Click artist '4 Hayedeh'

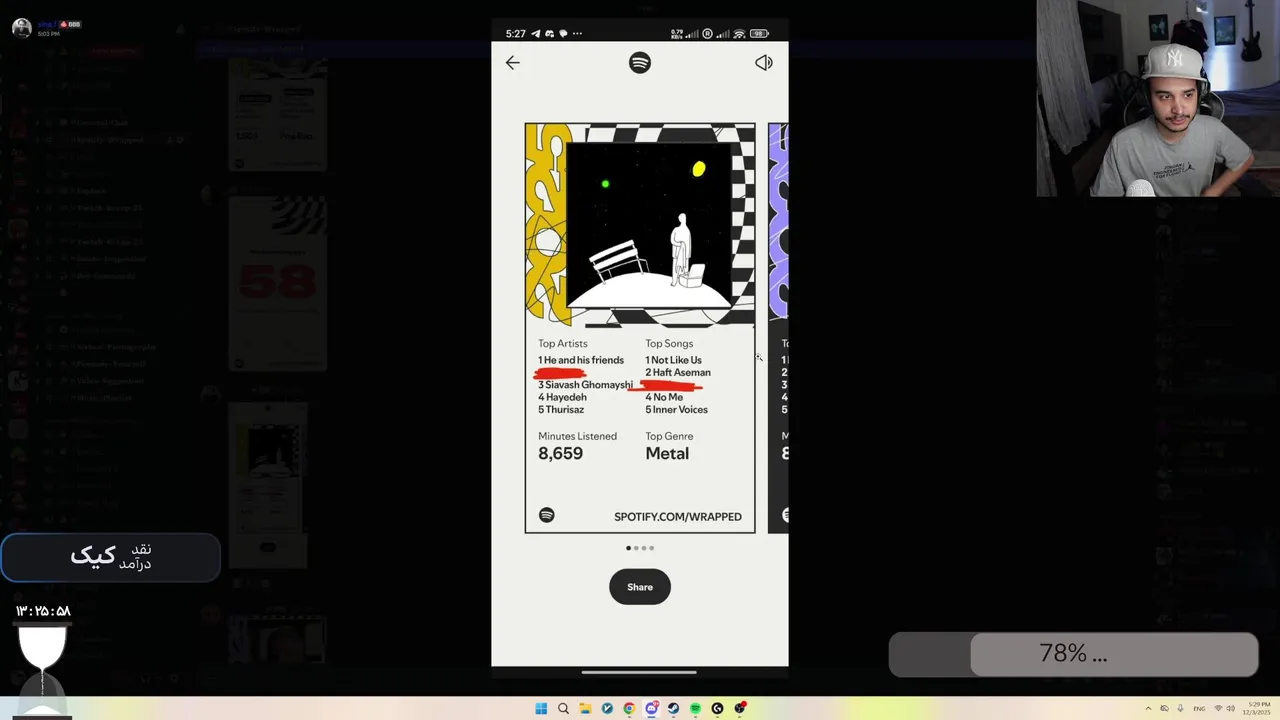[x=562, y=397]
